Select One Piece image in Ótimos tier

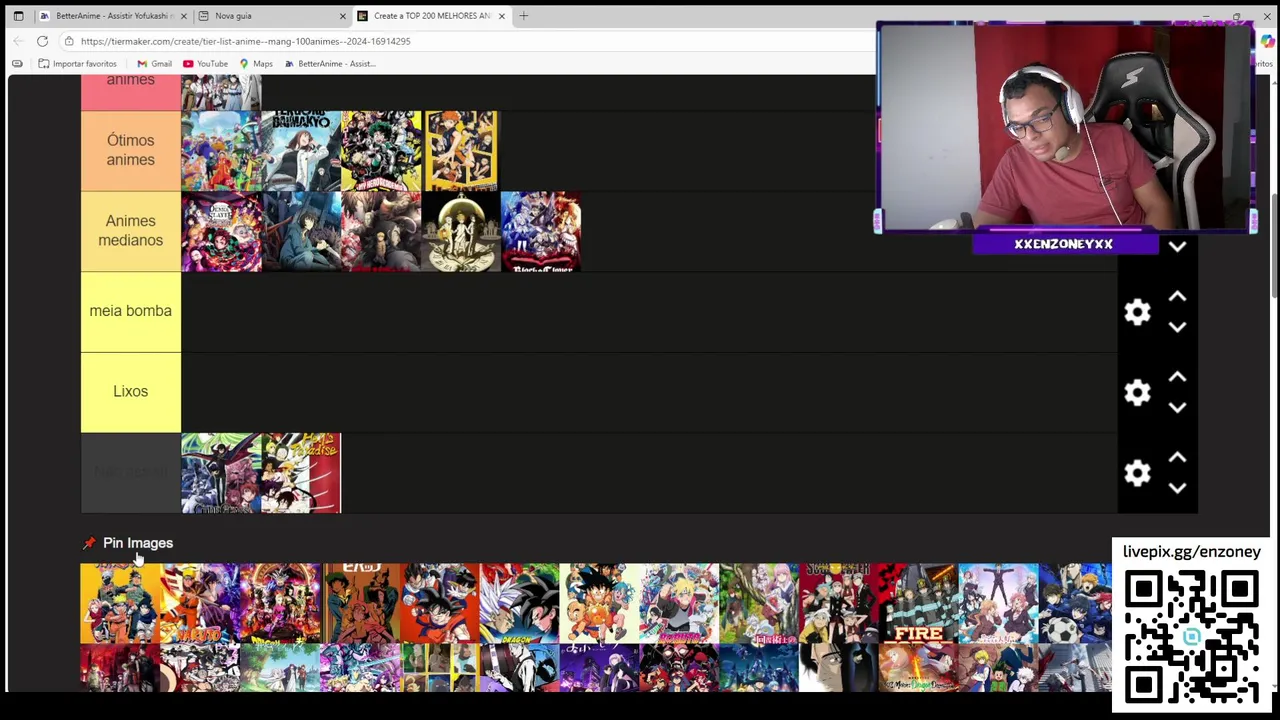(221, 150)
